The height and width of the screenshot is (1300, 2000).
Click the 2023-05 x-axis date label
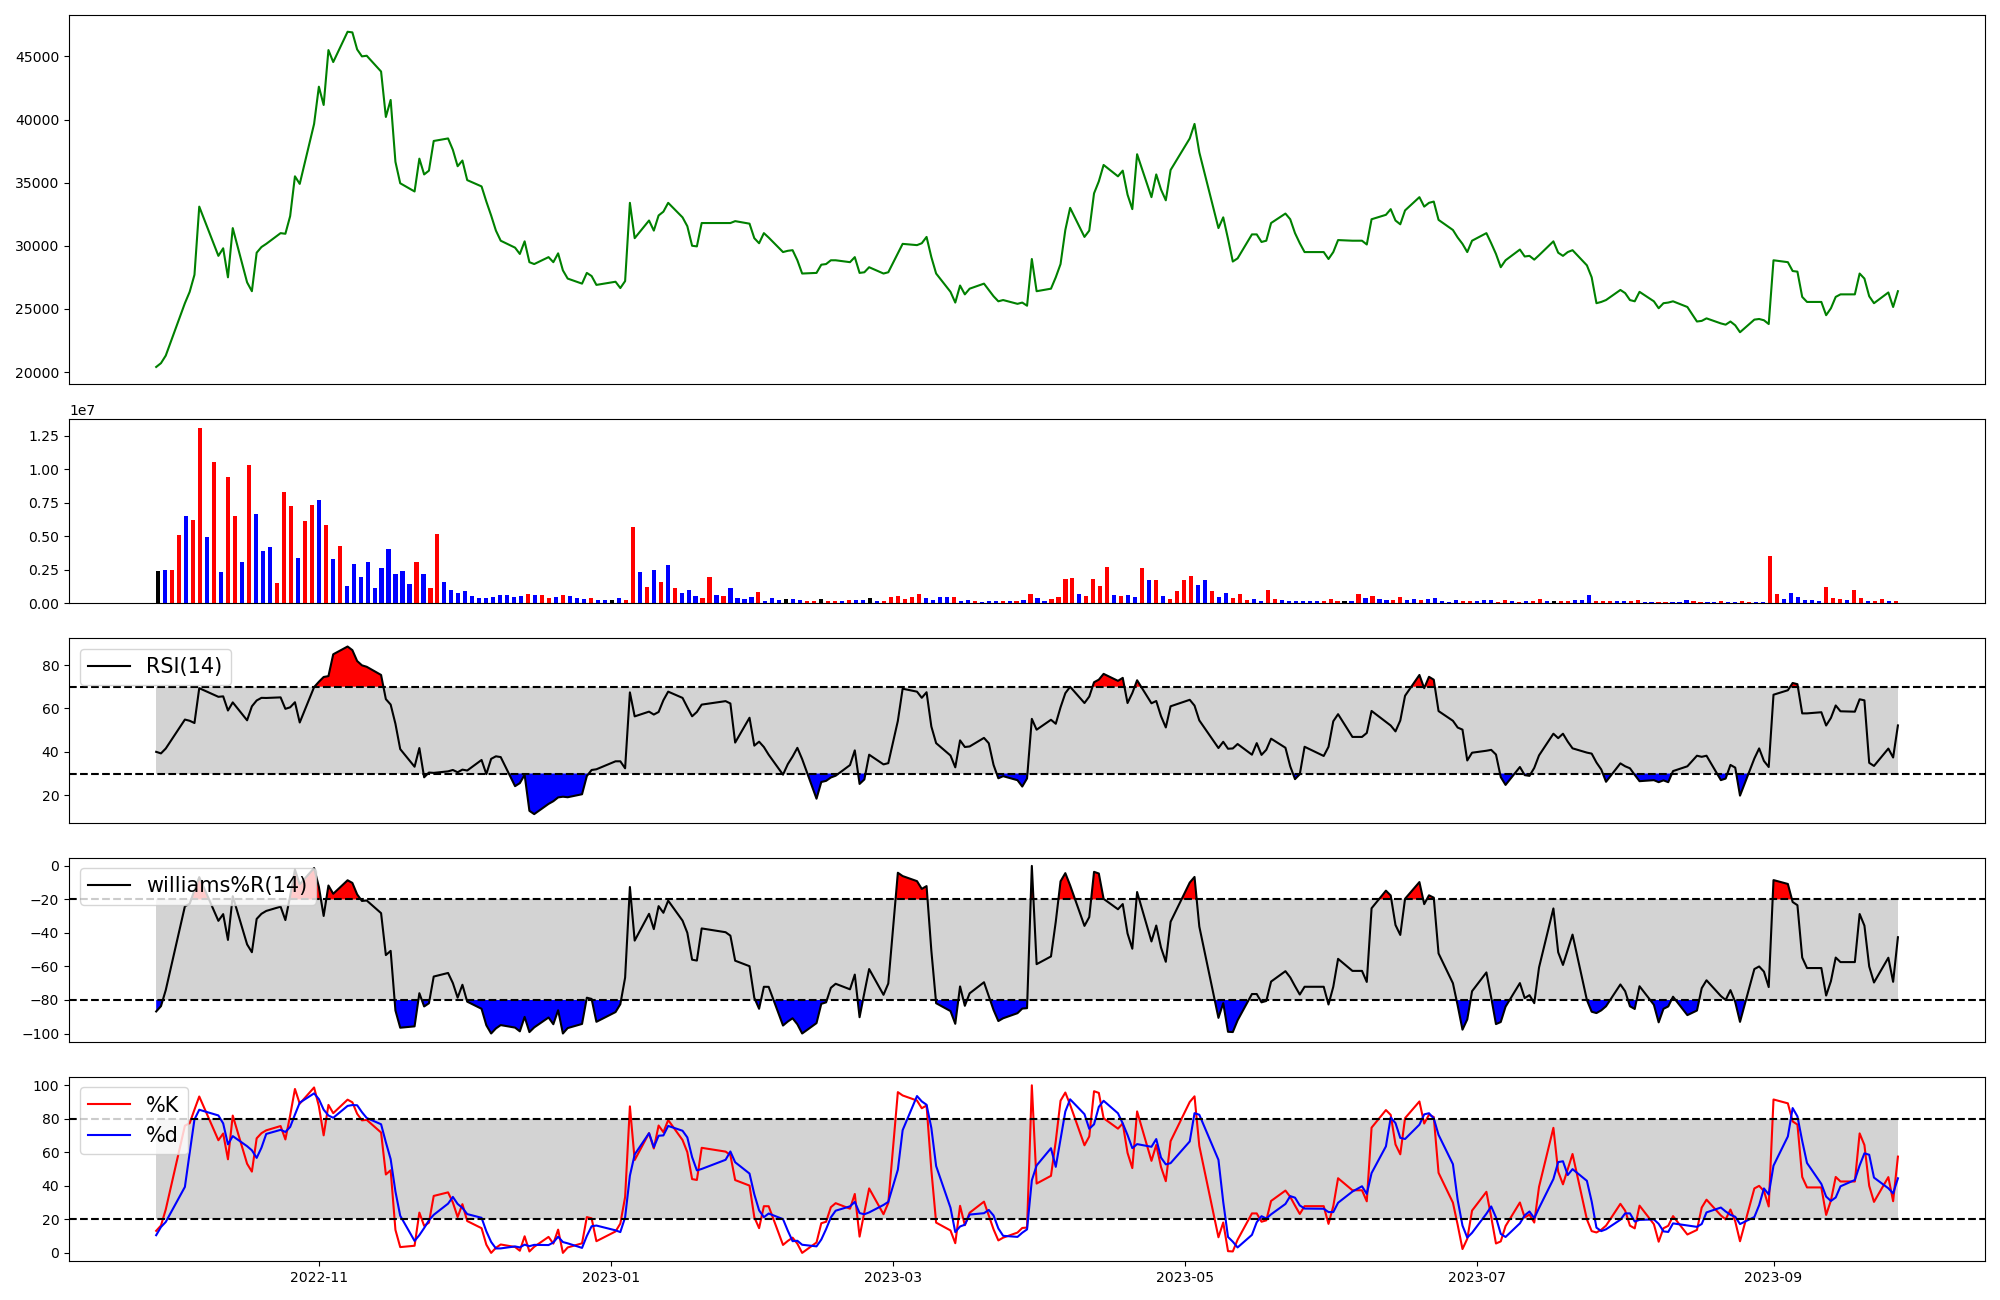tap(1185, 1277)
